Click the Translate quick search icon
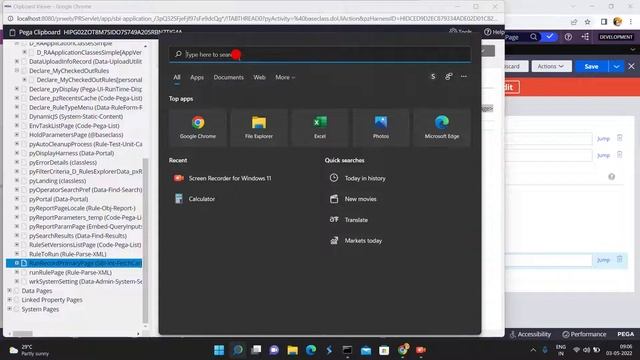 pos(334,220)
